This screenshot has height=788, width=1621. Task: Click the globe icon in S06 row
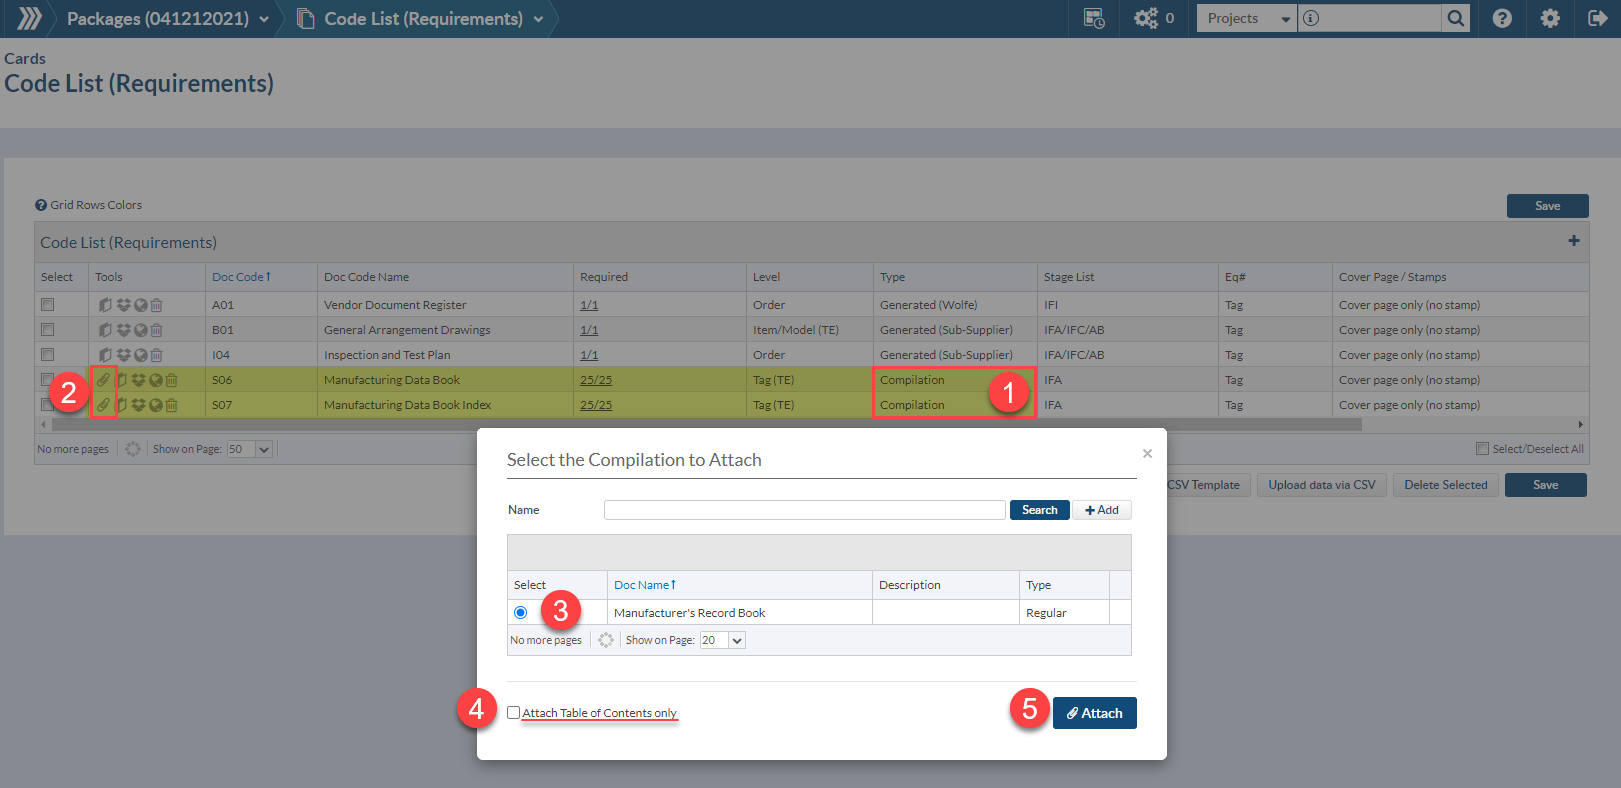pos(156,380)
